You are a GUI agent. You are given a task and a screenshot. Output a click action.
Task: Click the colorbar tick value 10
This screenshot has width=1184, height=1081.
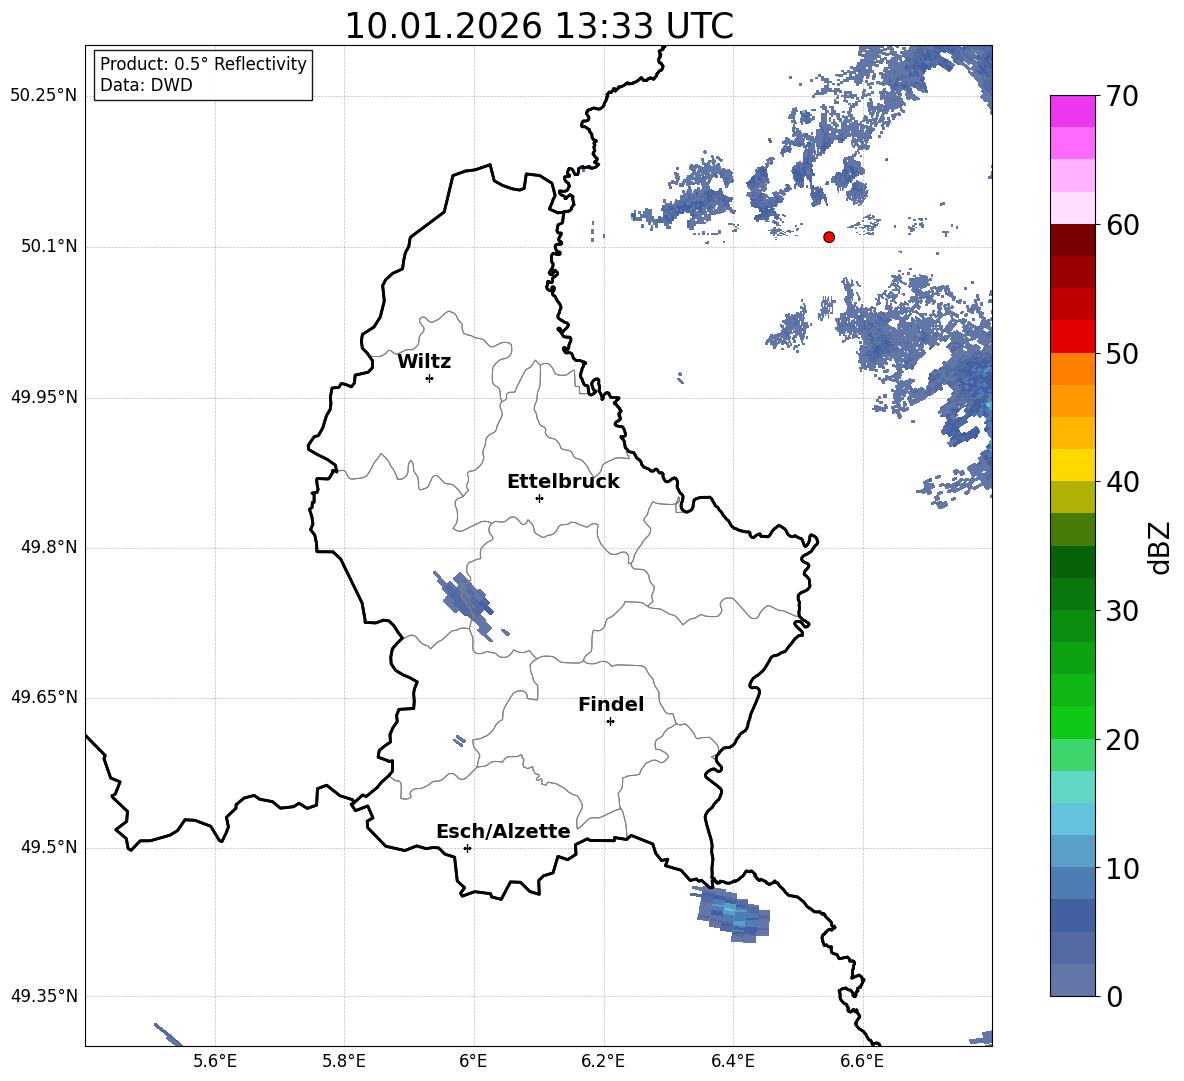click(x=1122, y=868)
